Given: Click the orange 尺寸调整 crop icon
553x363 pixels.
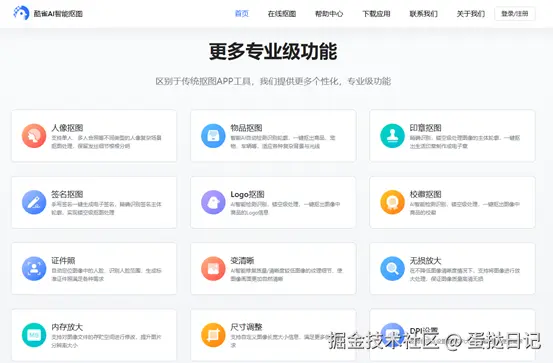Looking at the screenshot, I should (x=213, y=335).
